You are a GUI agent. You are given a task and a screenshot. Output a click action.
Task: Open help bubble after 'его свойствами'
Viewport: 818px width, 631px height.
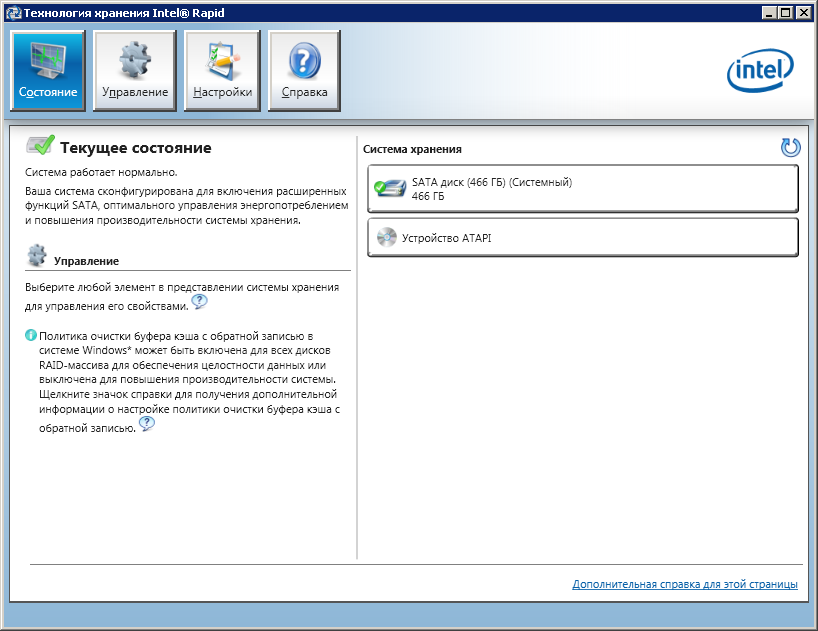coord(199,302)
